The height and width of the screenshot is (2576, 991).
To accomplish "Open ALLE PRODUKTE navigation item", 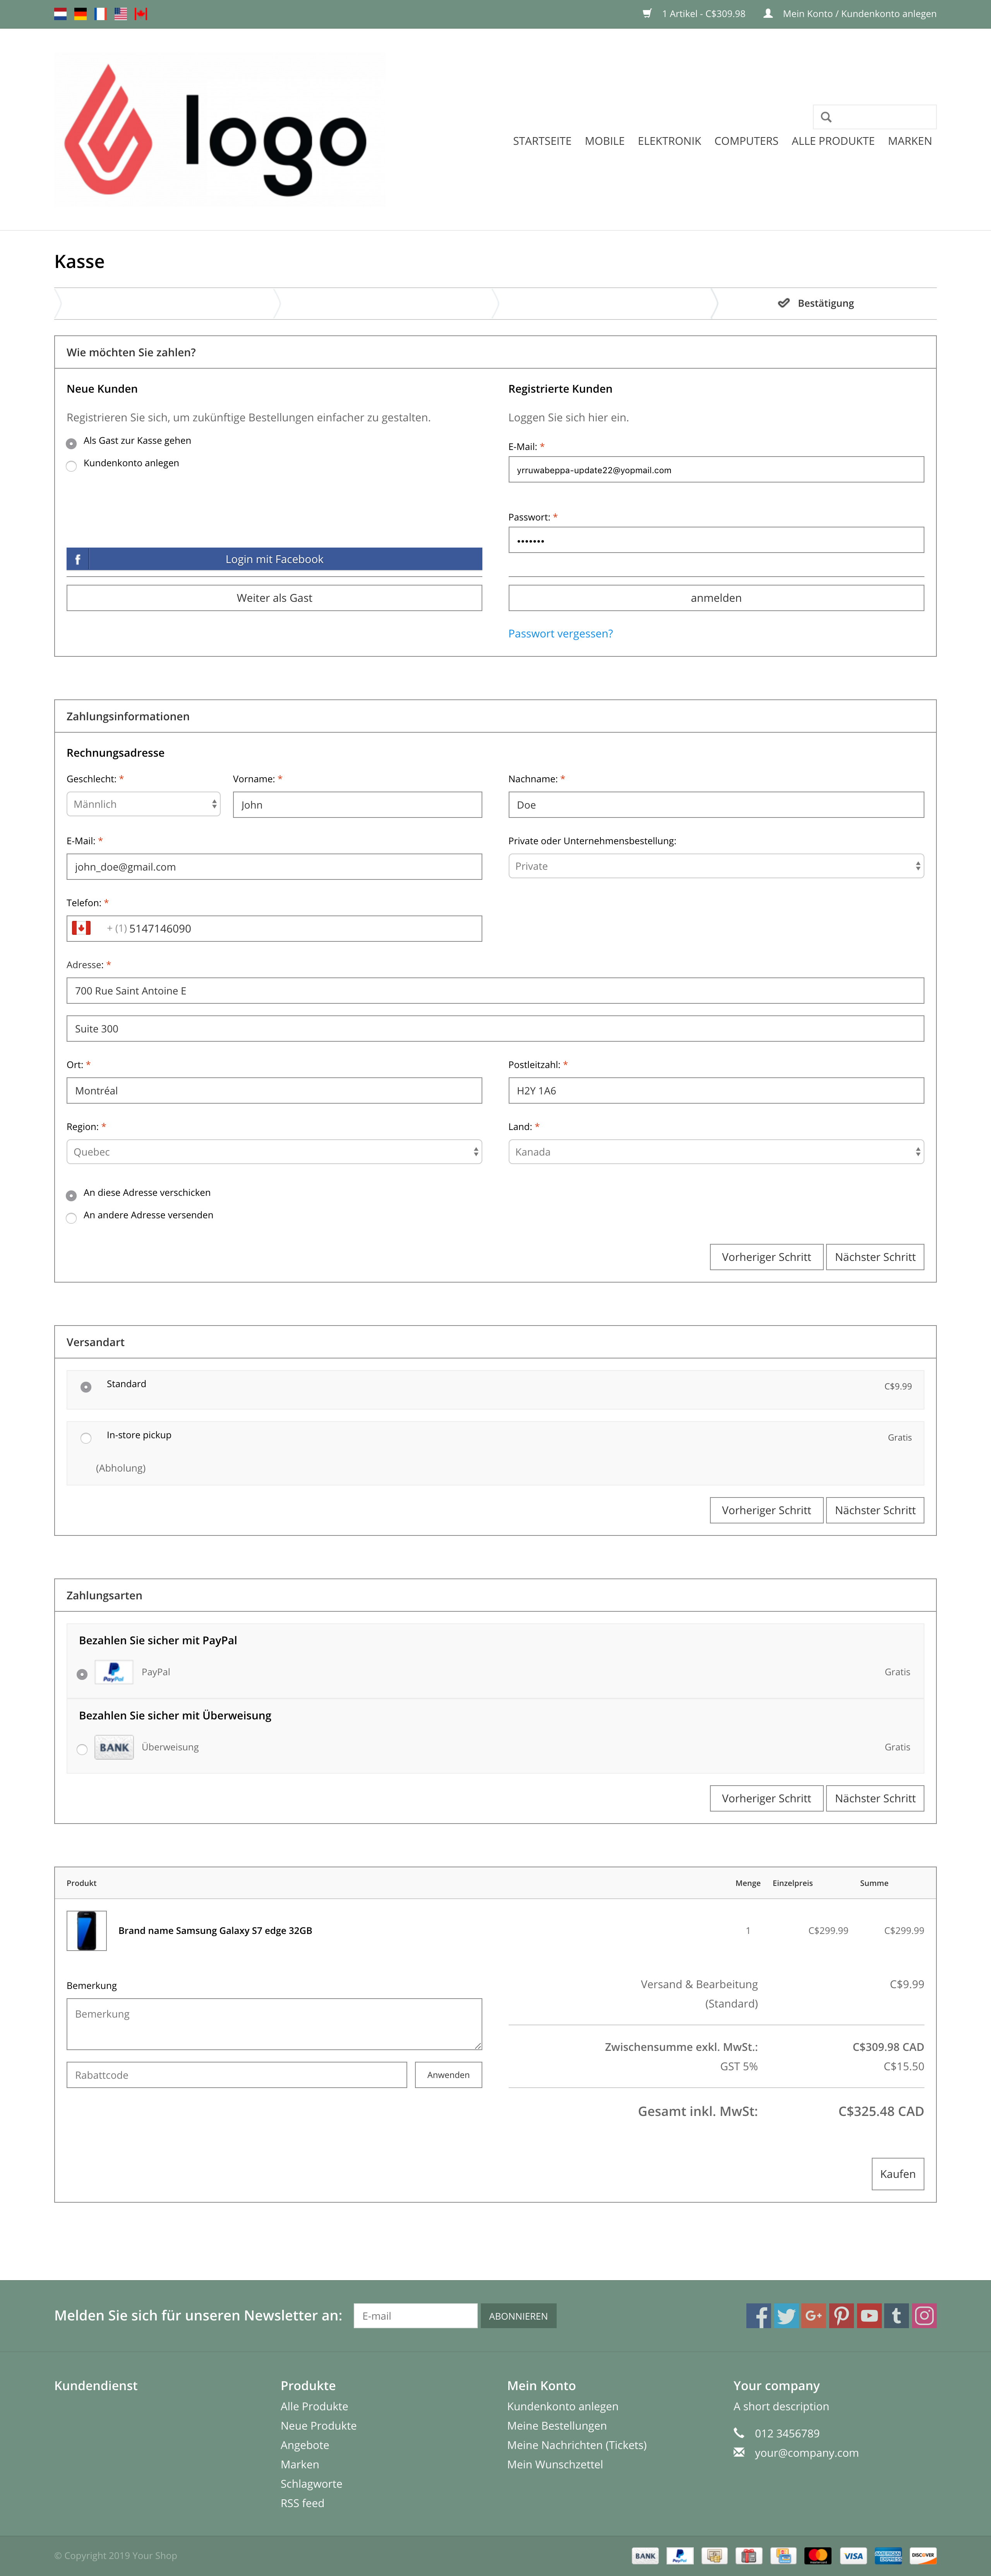I will 833,141.
